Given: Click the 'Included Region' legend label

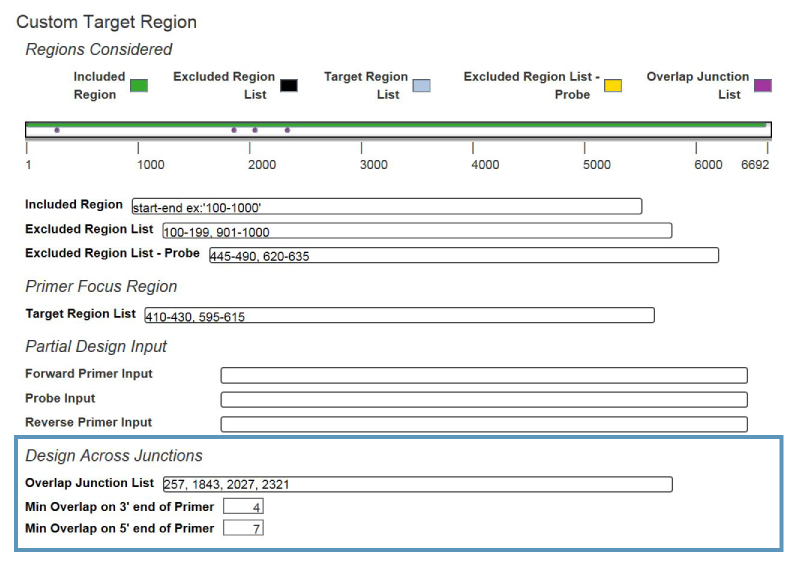Looking at the screenshot, I should [99, 86].
